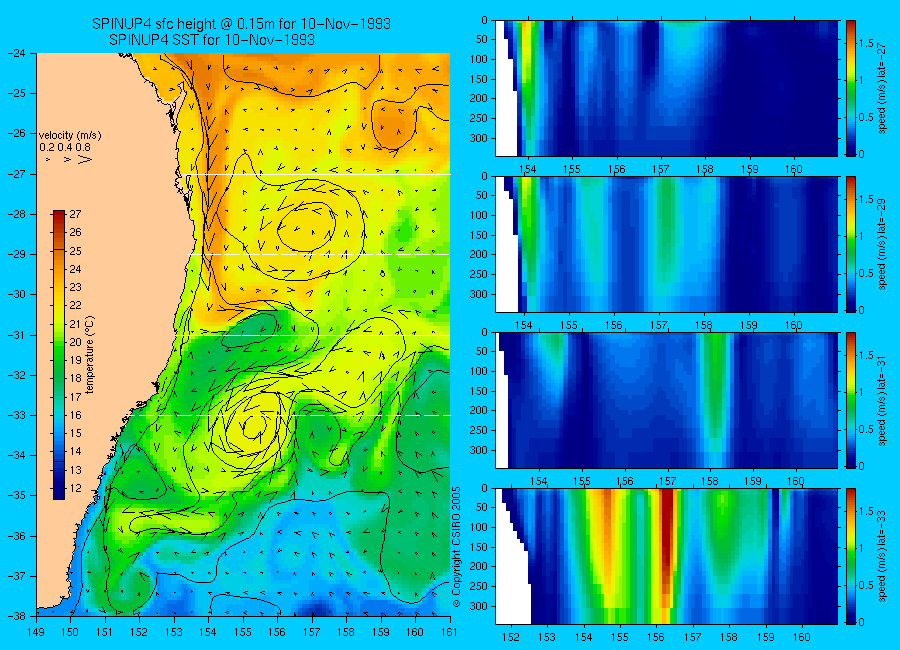Image resolution: width=900 pixels, height=650 pixels.
Task: Click the largest velocity legend arrow under 0.8
Action: tap(85, 159)
